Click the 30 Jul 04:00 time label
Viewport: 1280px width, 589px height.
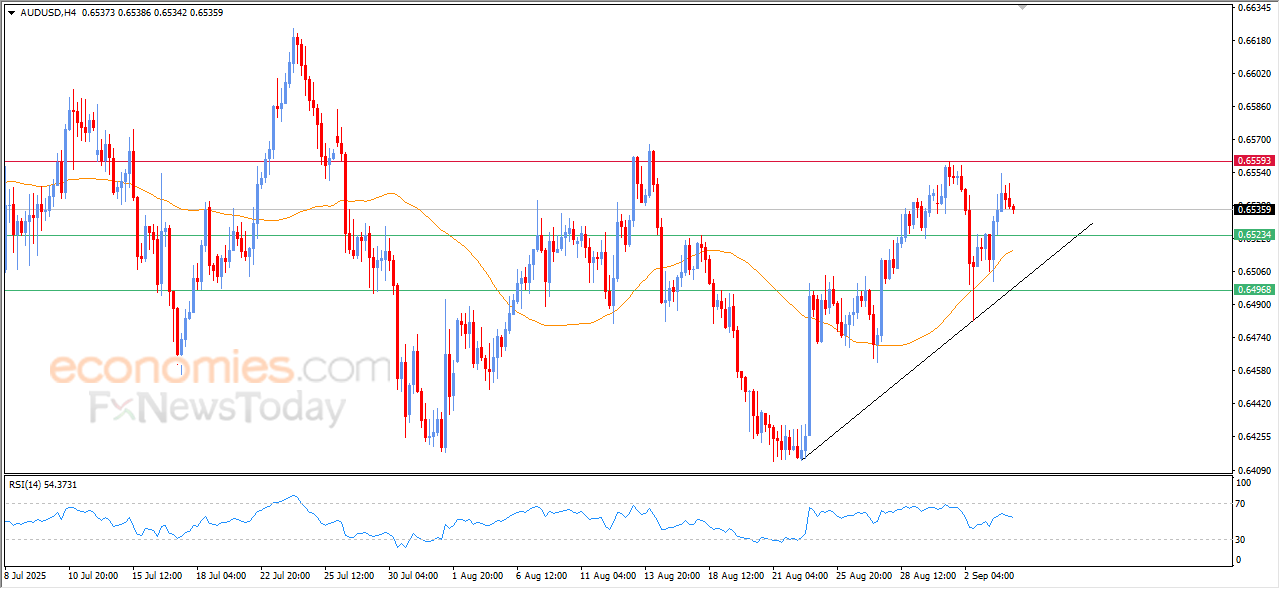pyautogui.click(x=413, y=576)
